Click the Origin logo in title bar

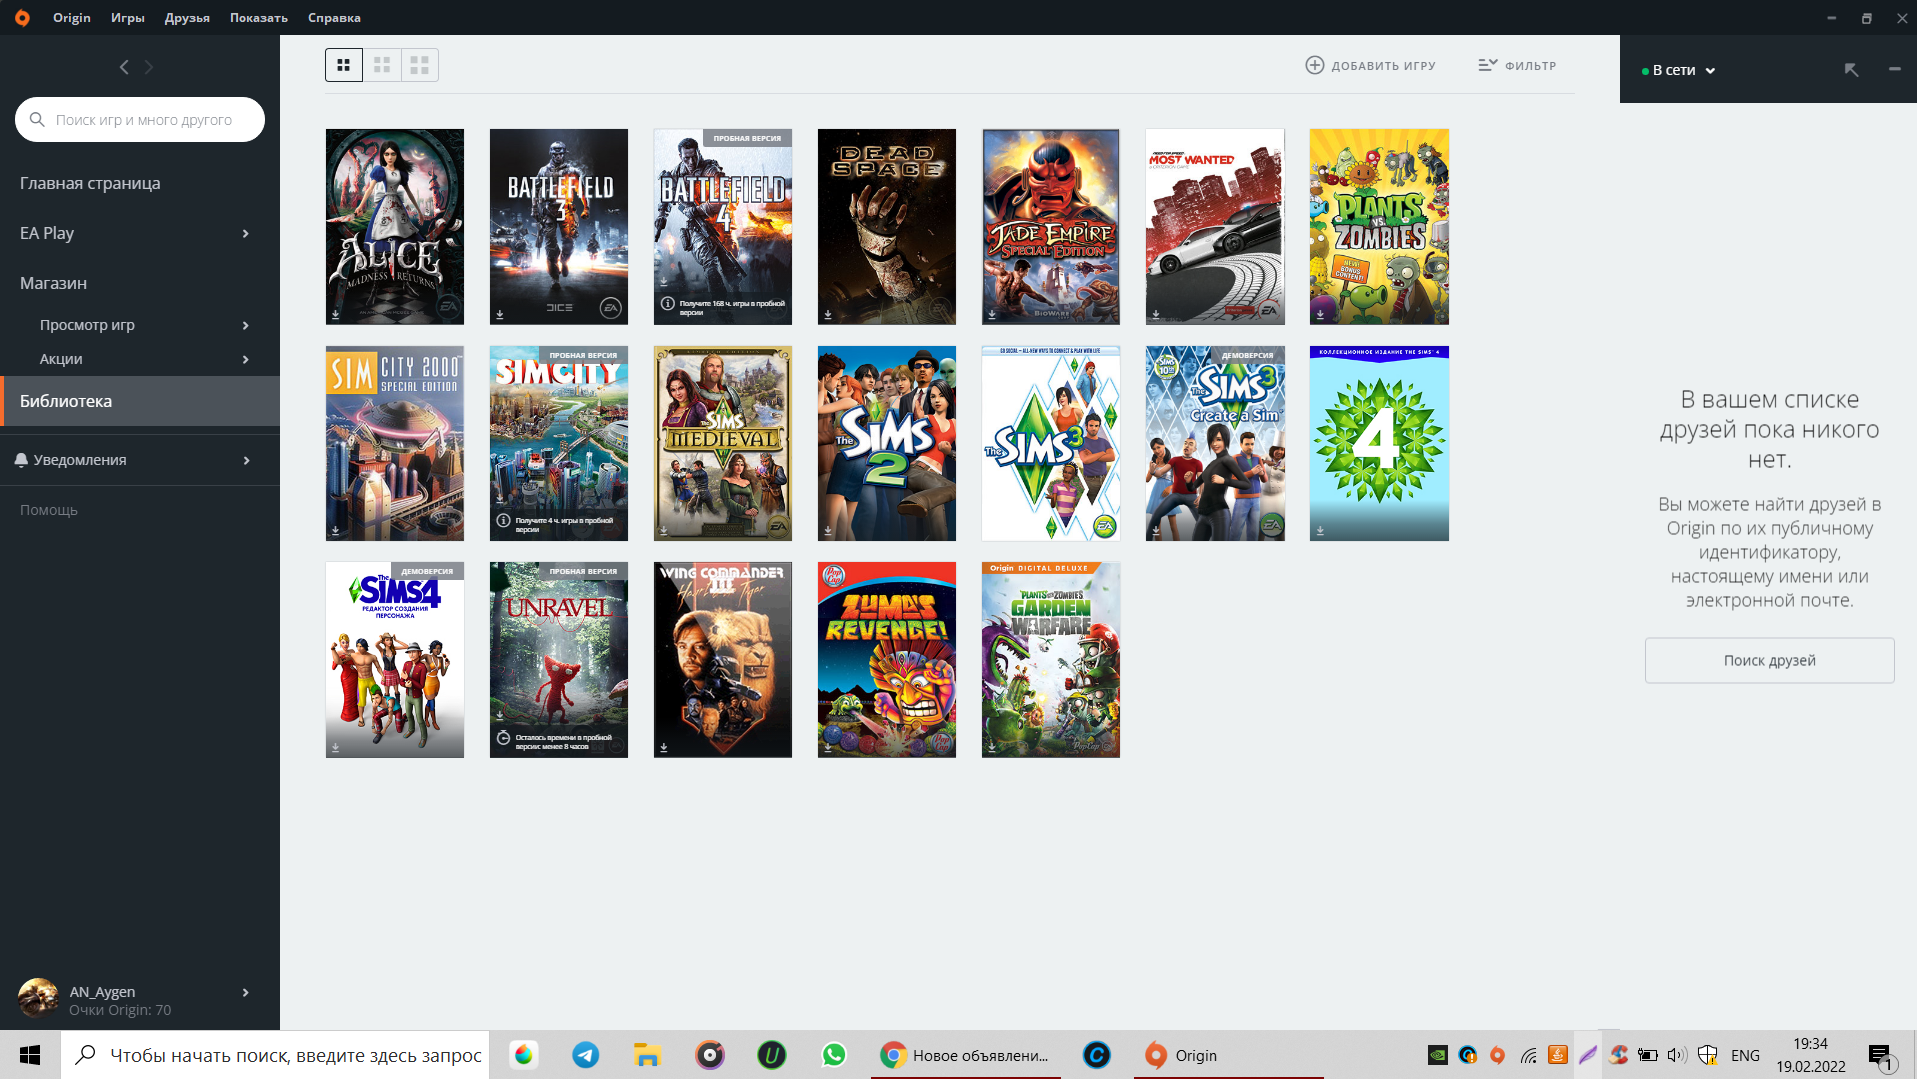tap(22, 17)
